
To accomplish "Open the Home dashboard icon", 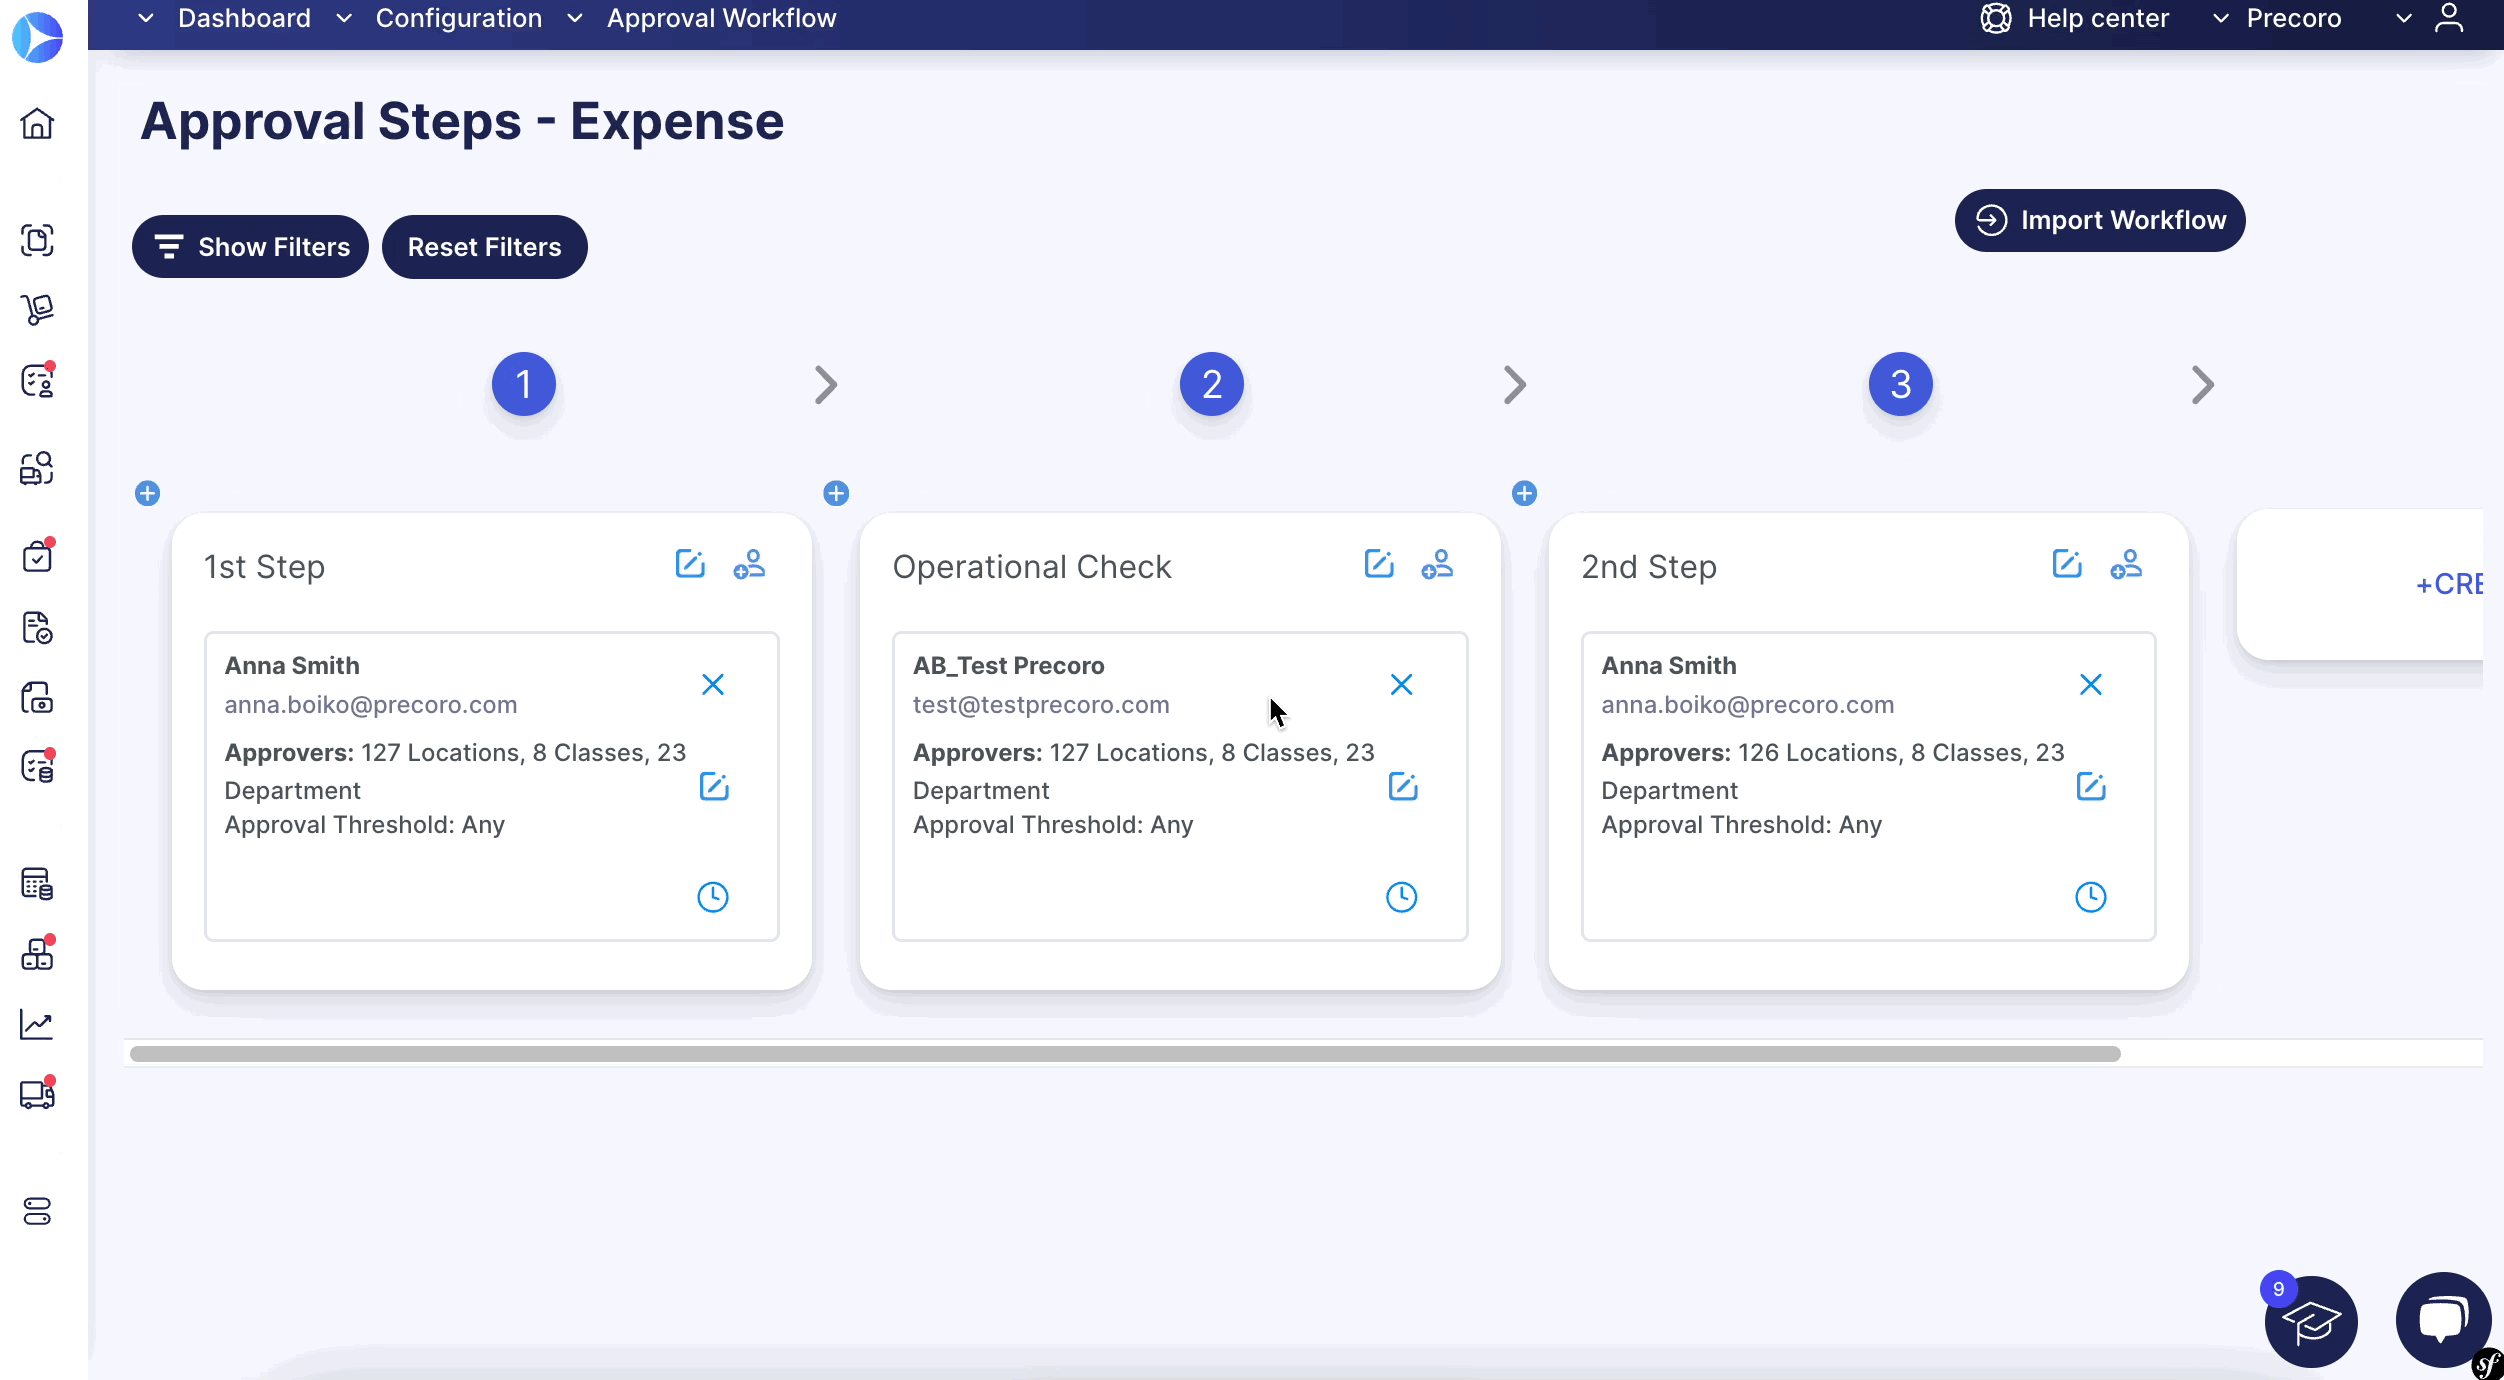I will [37, 123].
